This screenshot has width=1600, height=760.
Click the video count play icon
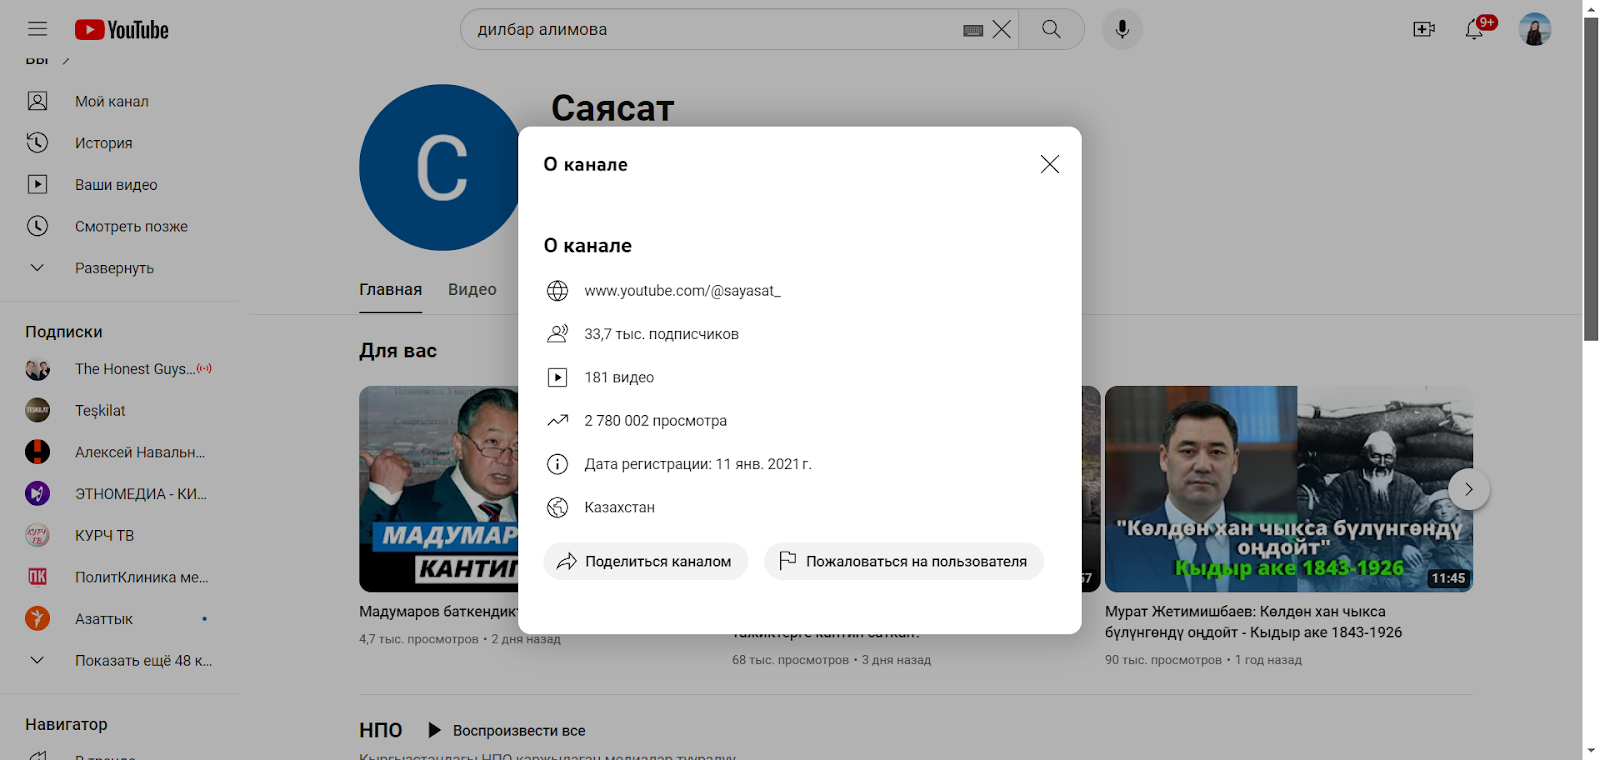(x=557, y=377)
